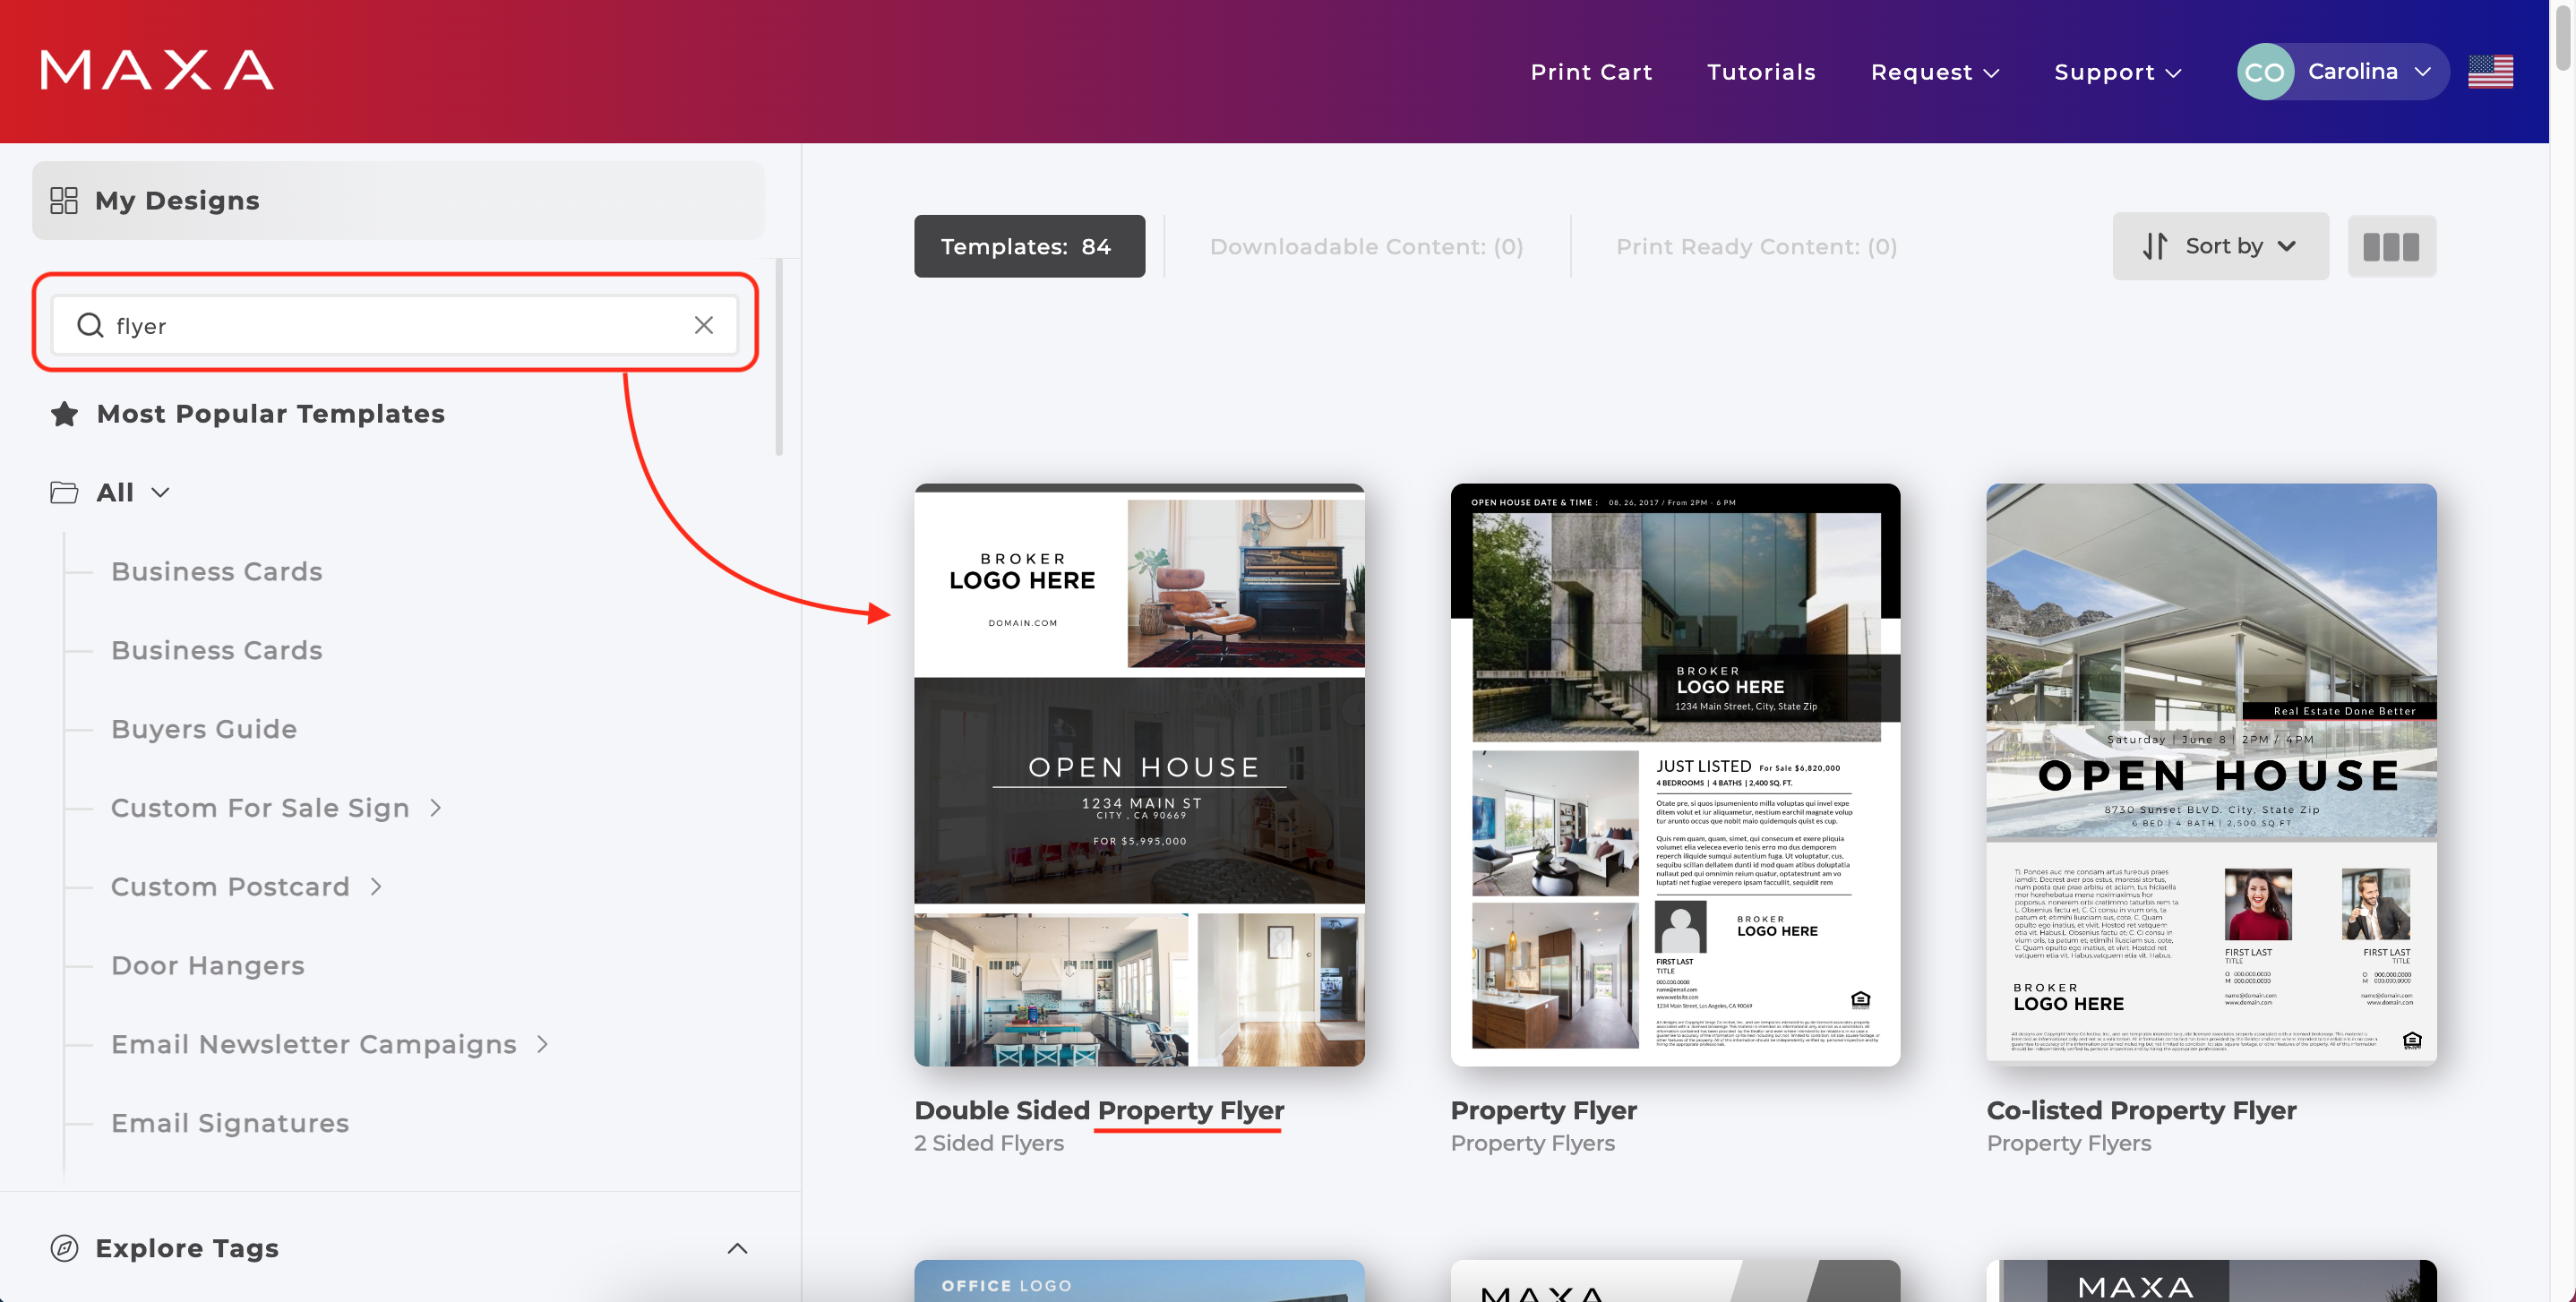Click the MAXA logo
This screenshot has height=1302, width=2576.
[x=157, y=70]
